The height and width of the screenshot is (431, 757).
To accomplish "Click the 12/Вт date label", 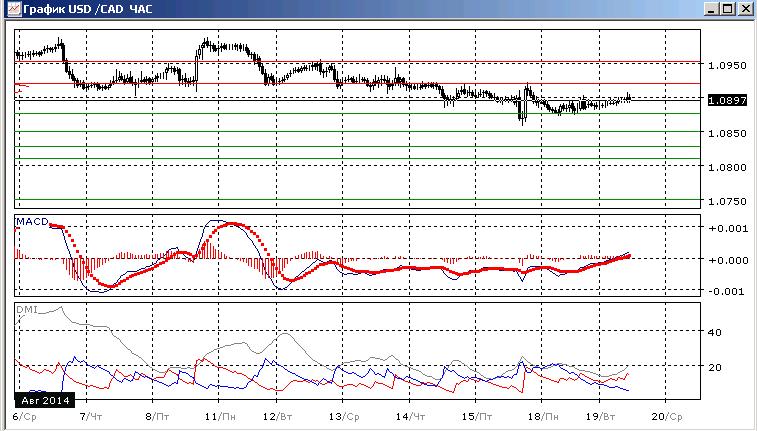I will point(279,417).
